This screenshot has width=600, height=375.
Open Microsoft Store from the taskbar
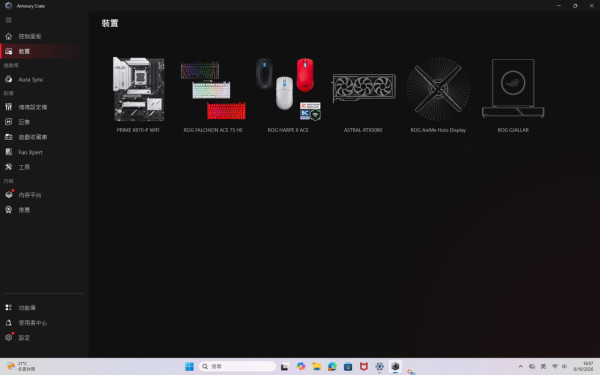pyautogui.click(x=348, y=367)
